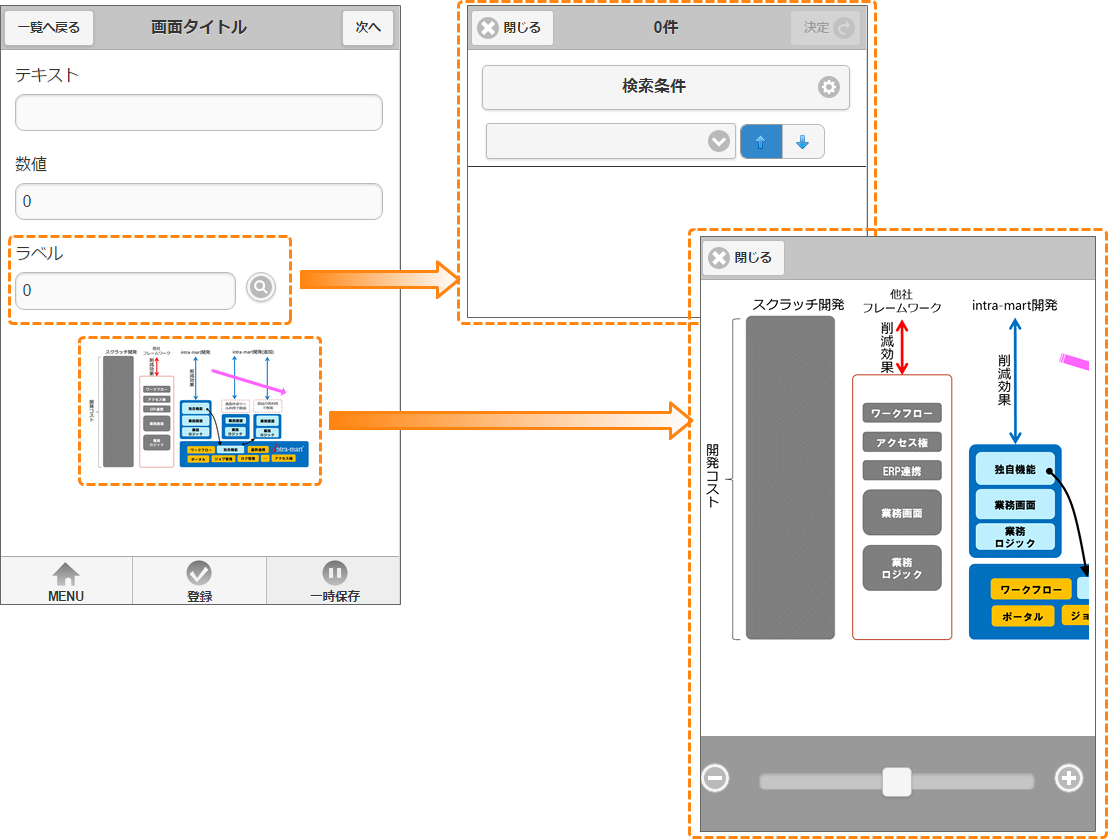
Task: Tap the 一時保存 pause button
Action: (x=334, y=582)
